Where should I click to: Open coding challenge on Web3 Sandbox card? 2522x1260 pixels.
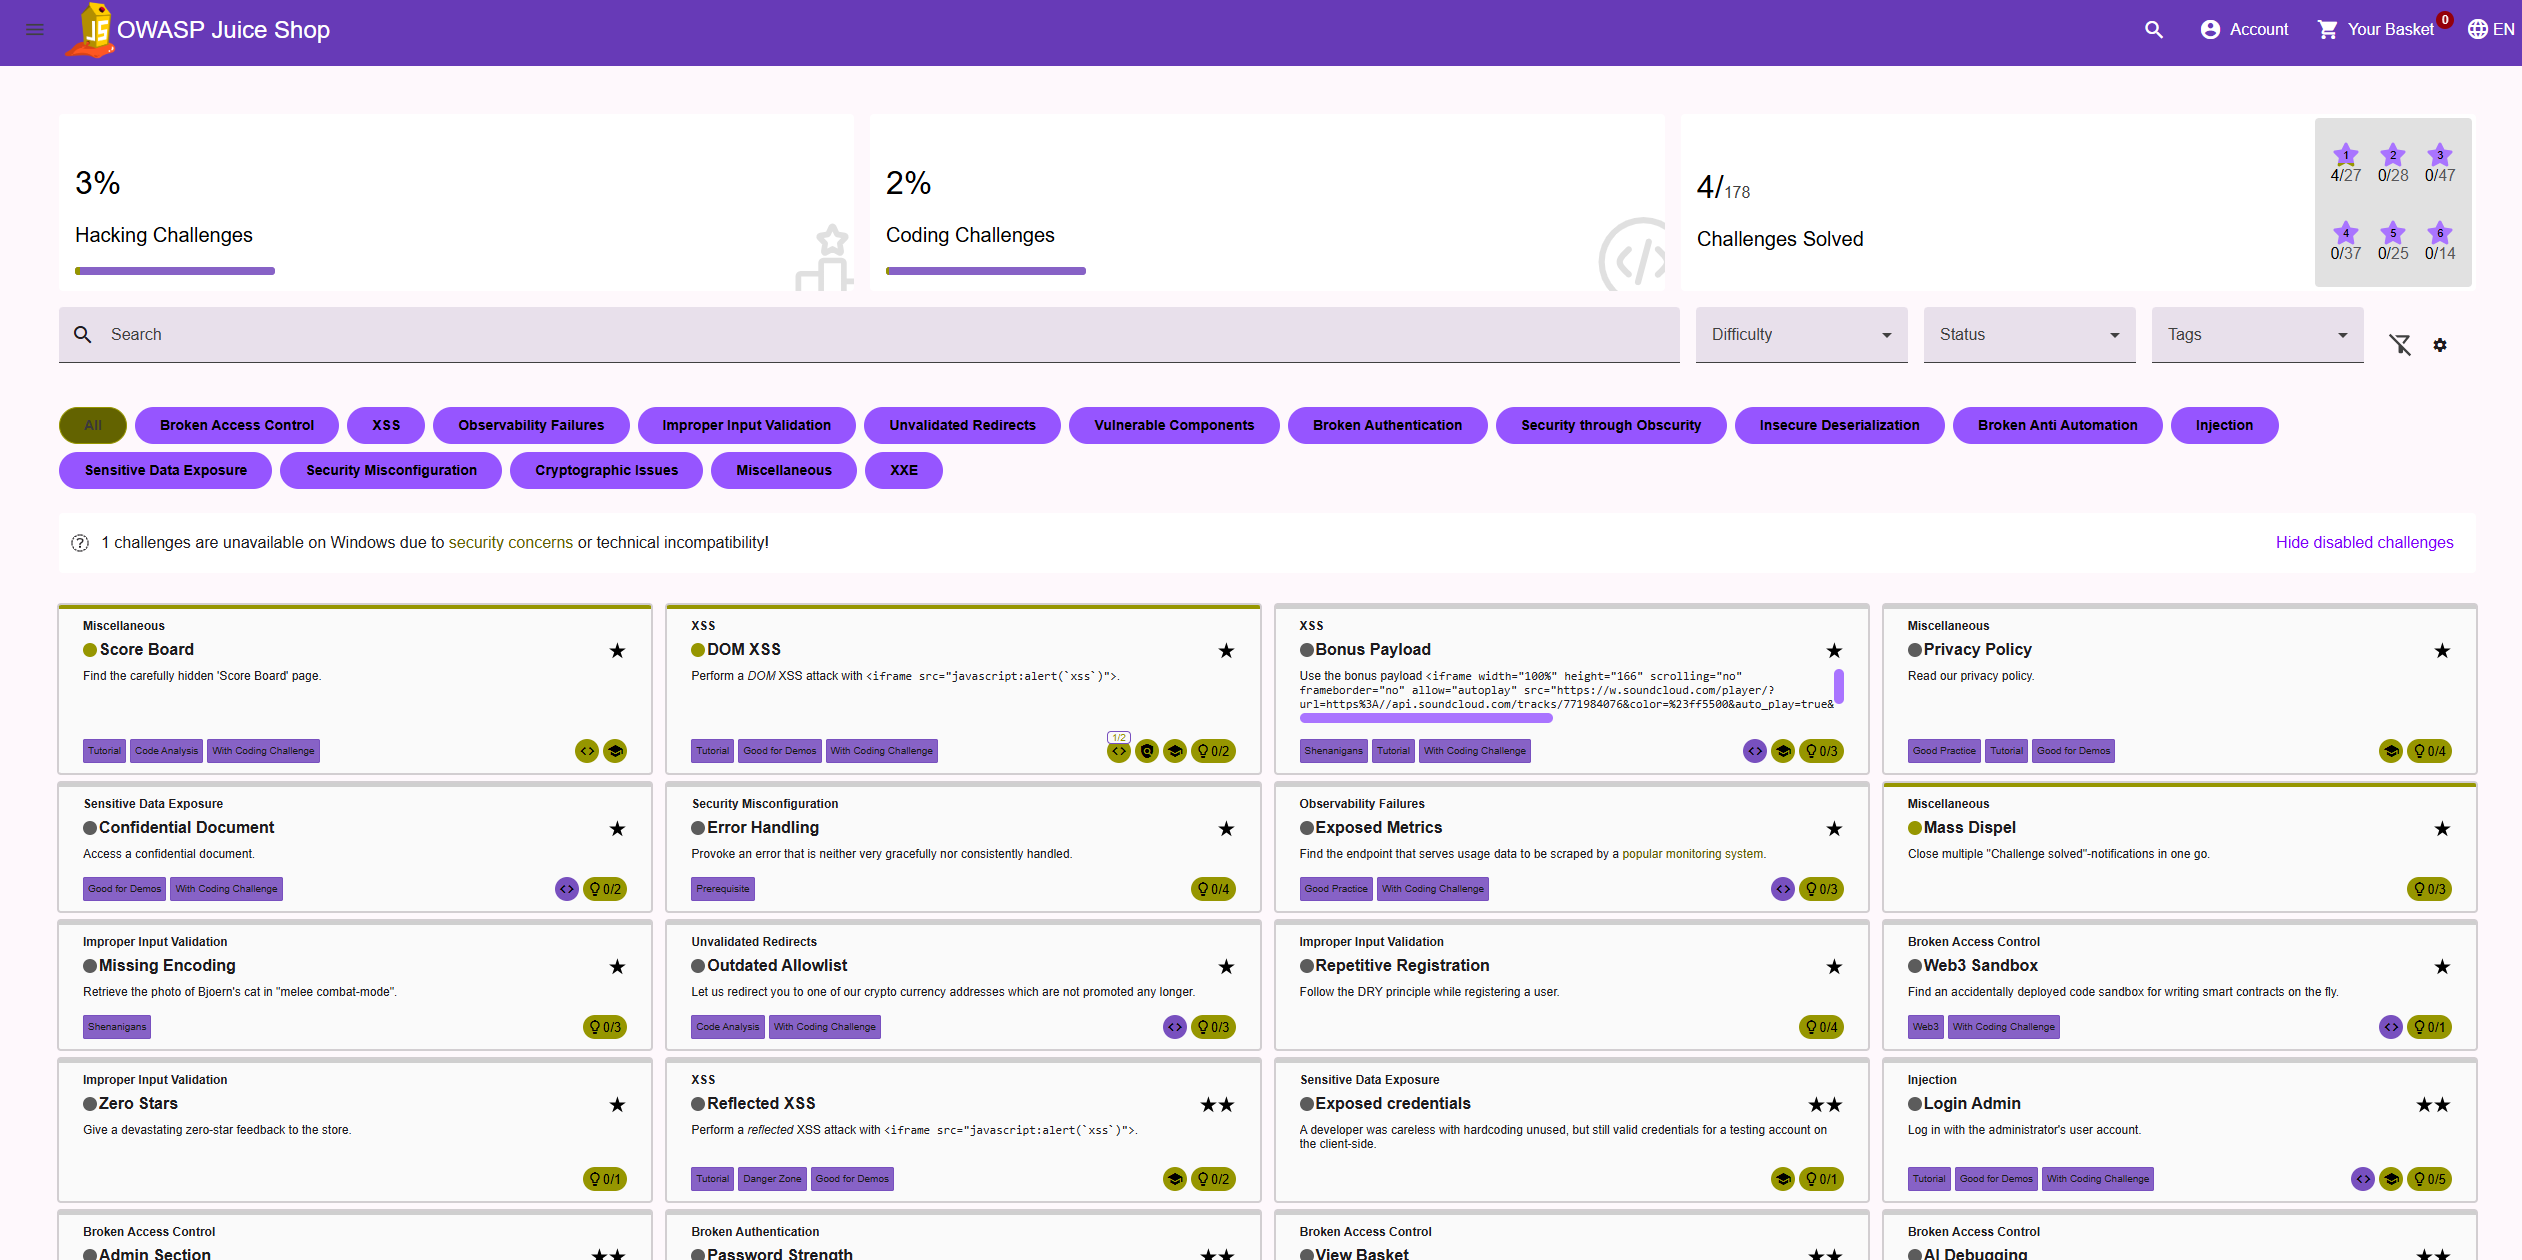pyautogui.click(x=2391, y=1027)
